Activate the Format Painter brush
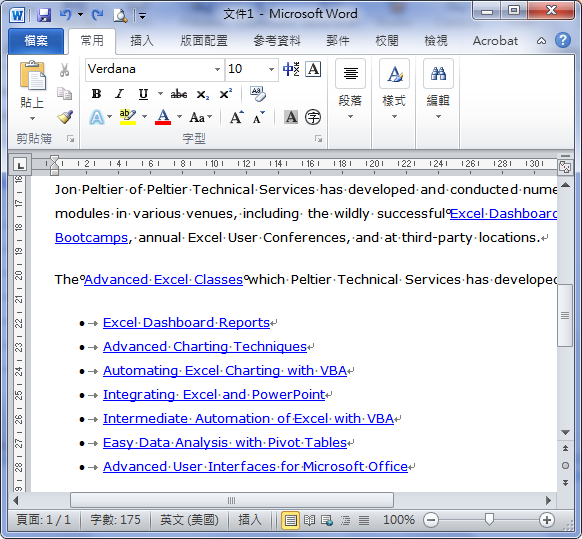 [x=65, y=117]
